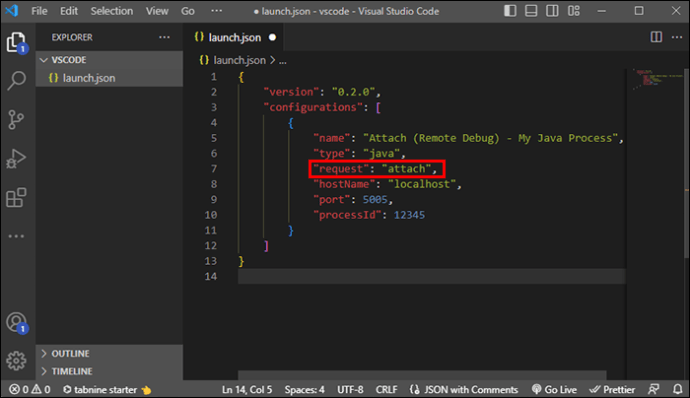Toggle the secondary side bar layout button
This screenshot has height=398, width=690.
(x=552, y=11)
